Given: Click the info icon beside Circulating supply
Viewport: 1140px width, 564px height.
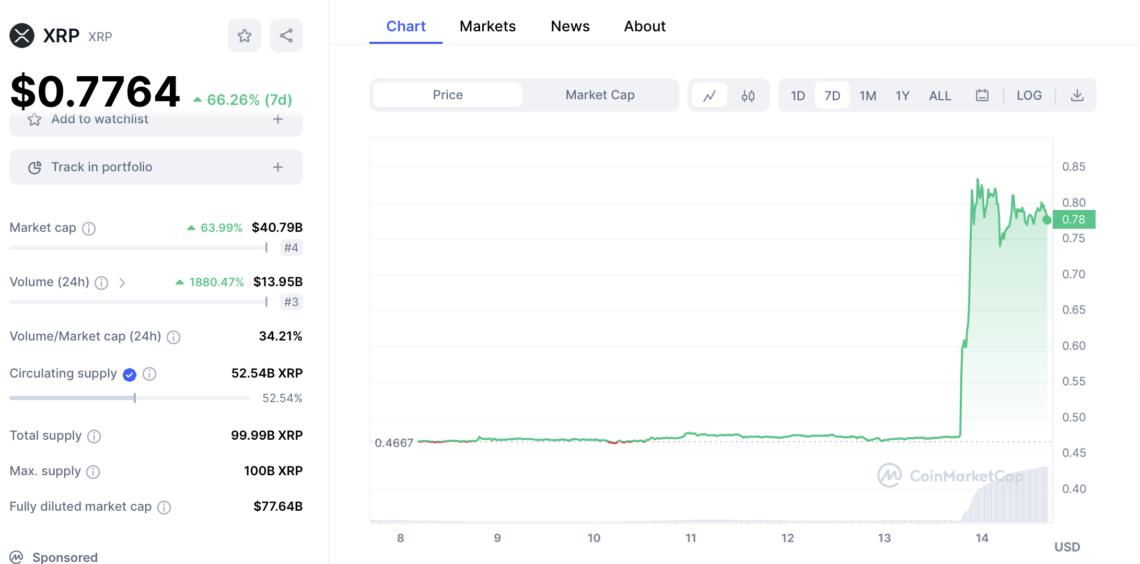Looking at the screenshot, I should pyautogui.click(x=149, y=374).
